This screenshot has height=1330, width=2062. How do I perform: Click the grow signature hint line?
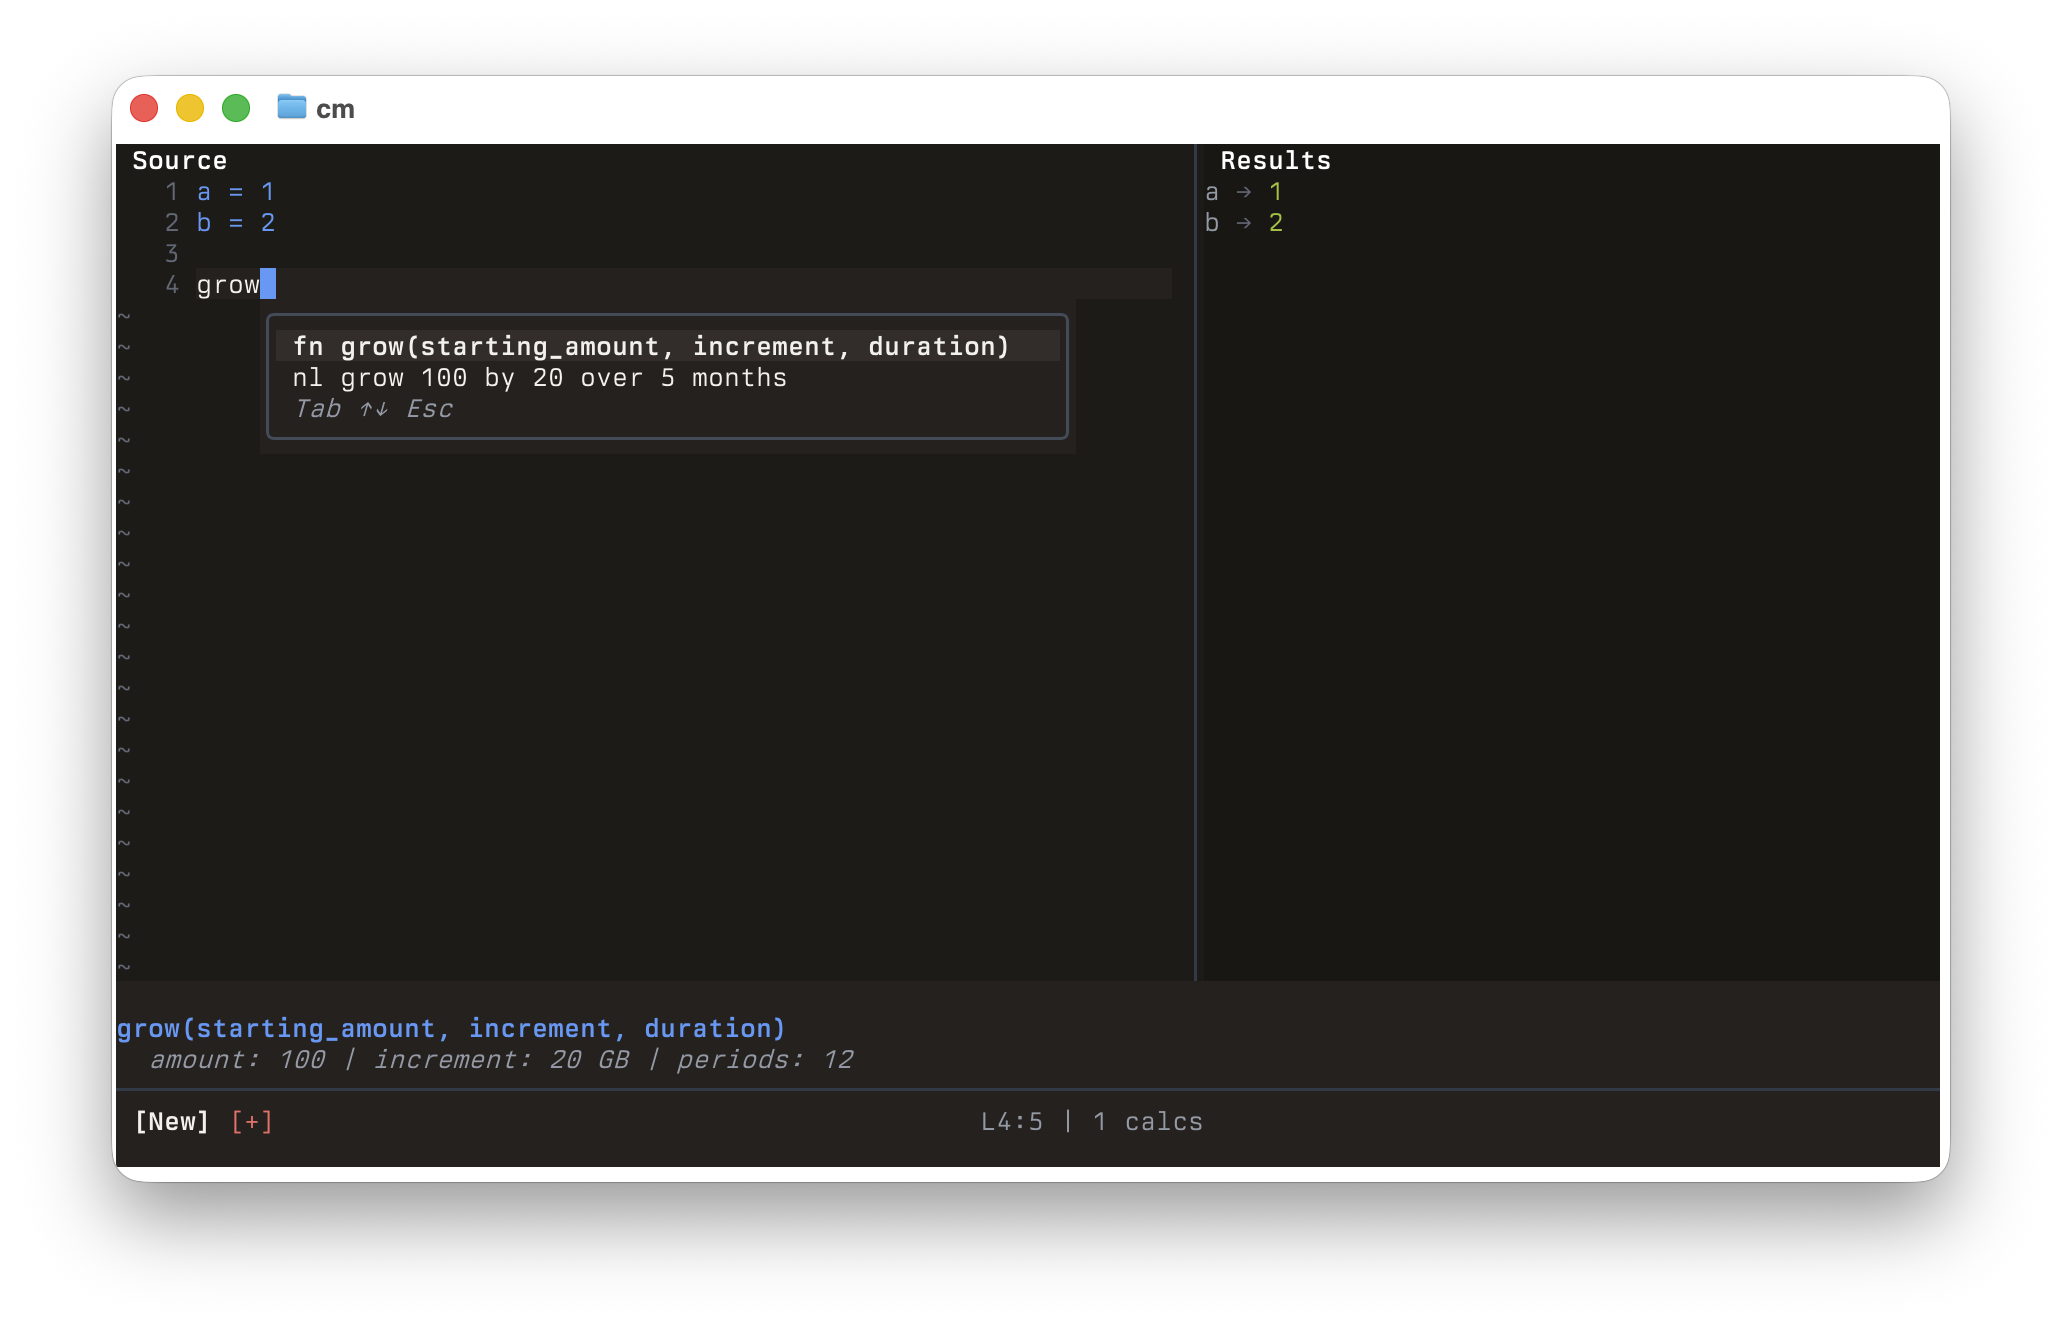tap(451, 1029)
